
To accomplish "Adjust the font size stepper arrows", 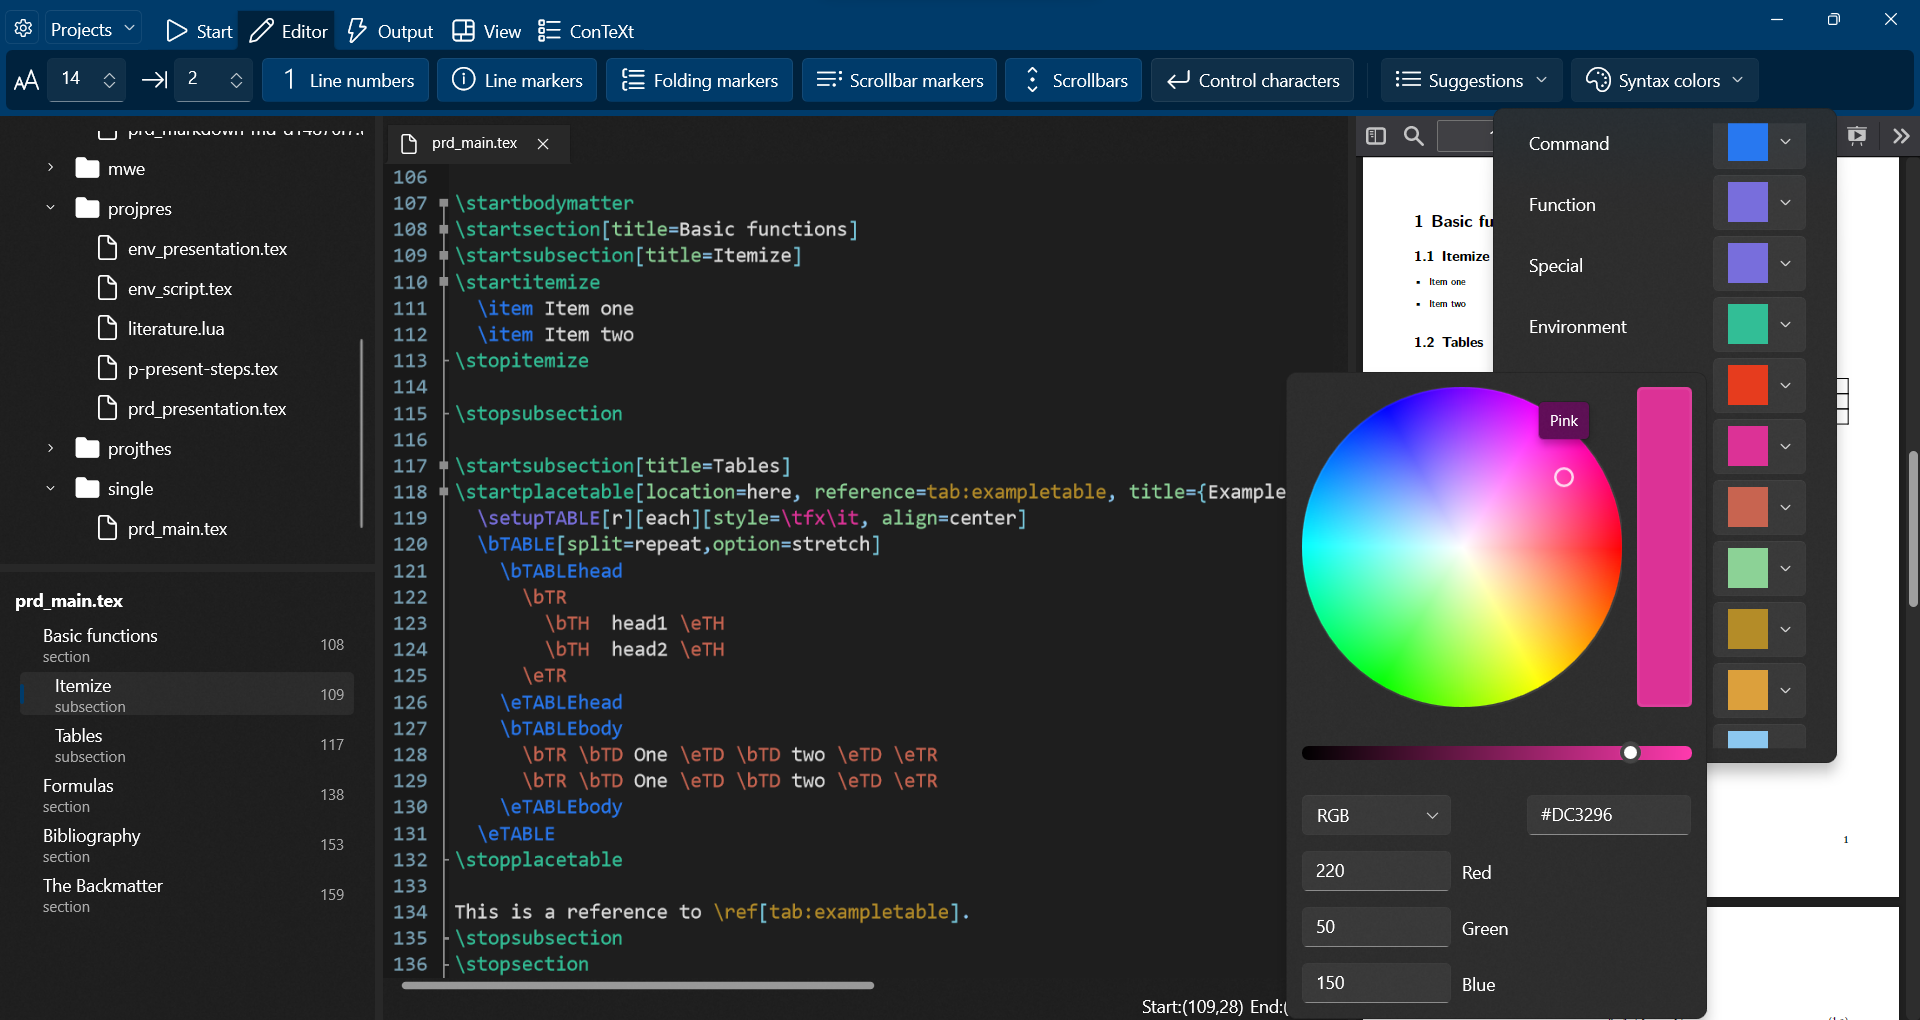I will click(x=110, y=80).
